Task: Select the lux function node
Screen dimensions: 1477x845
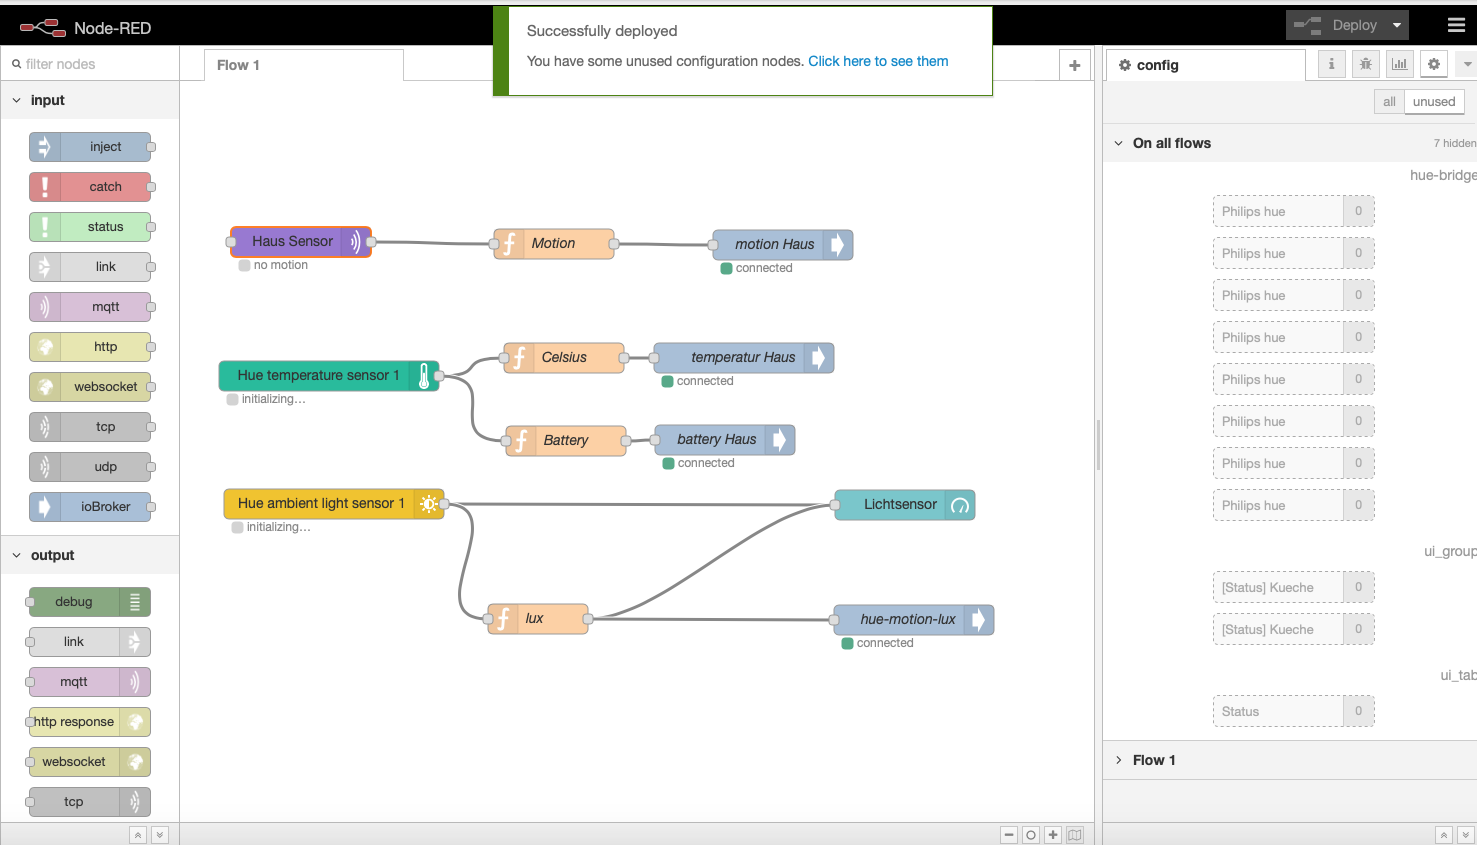Action: pyautogui.click(x=538, y=619)
